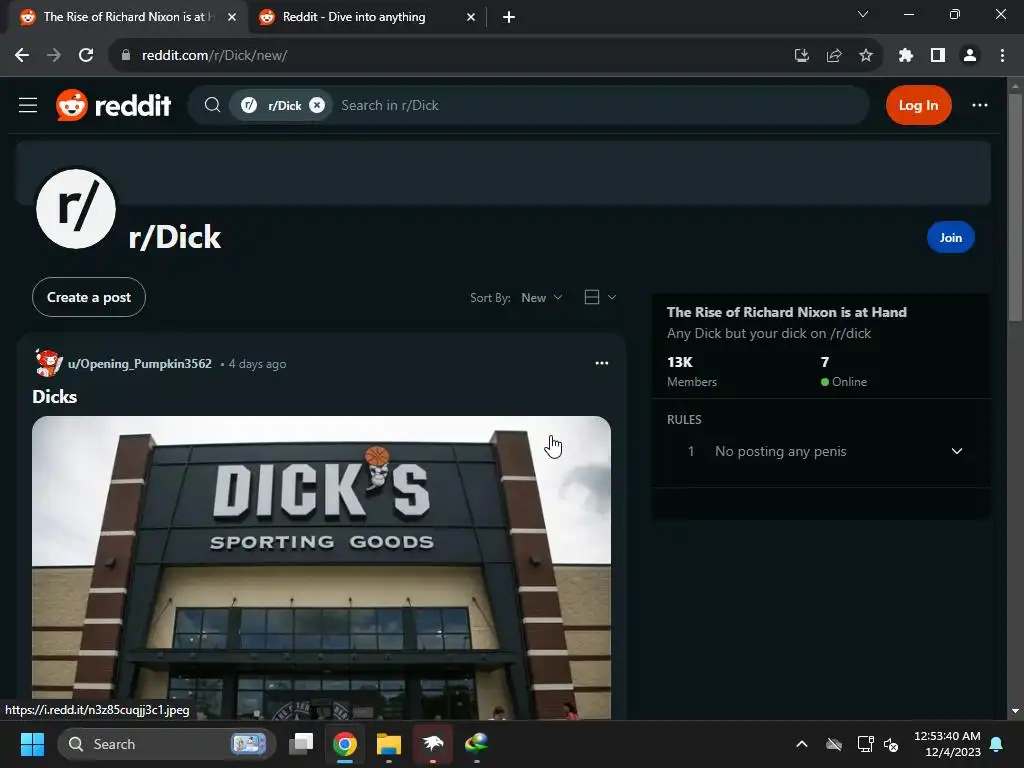Click the muted volume tray icon
Screen dimensions: 1024x768
click(891, 744)
